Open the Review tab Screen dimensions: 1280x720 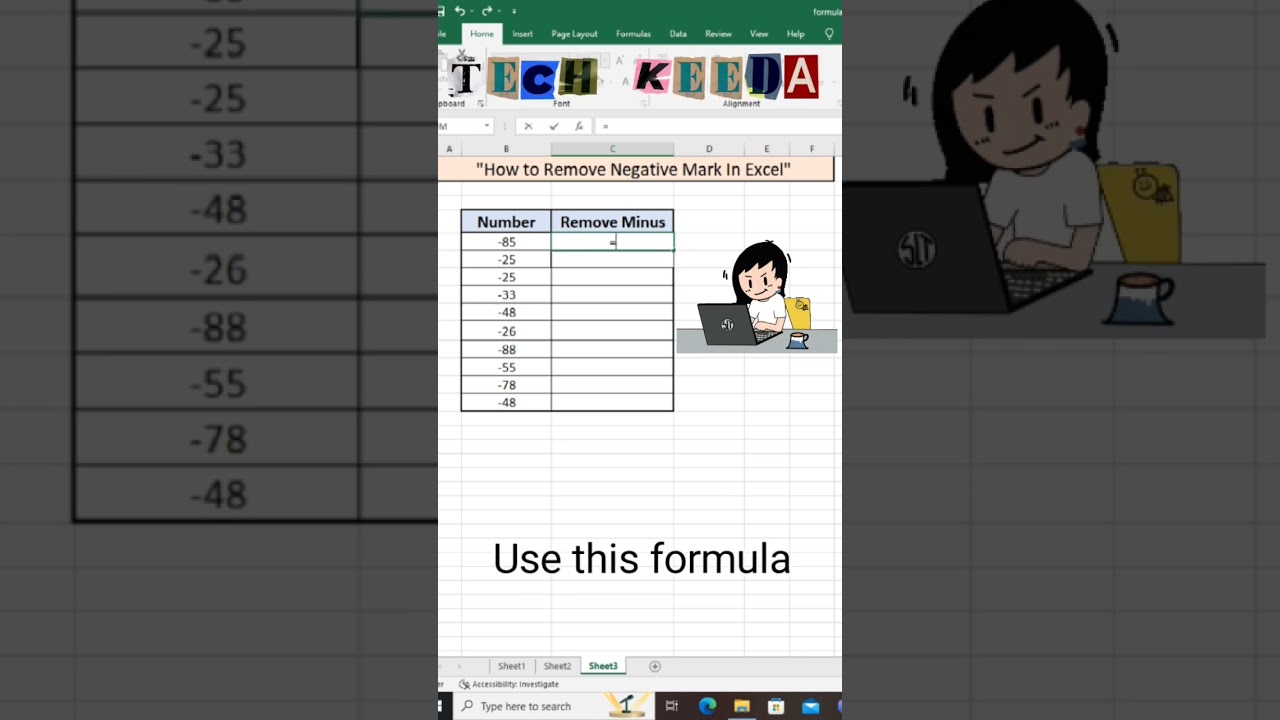tap(718, 34)
